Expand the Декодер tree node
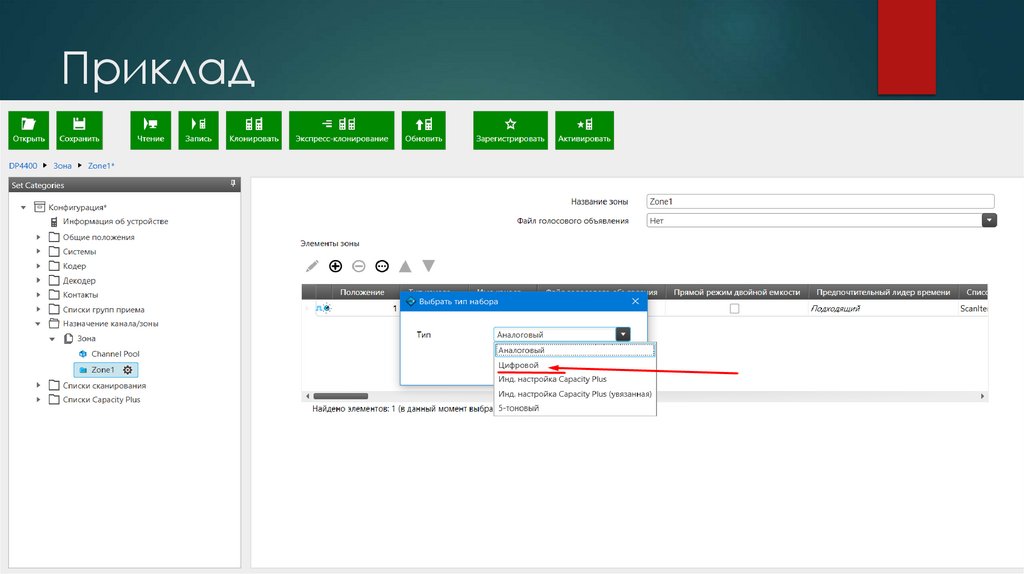This screenshot has height=574, width=1024. [38, 280]
